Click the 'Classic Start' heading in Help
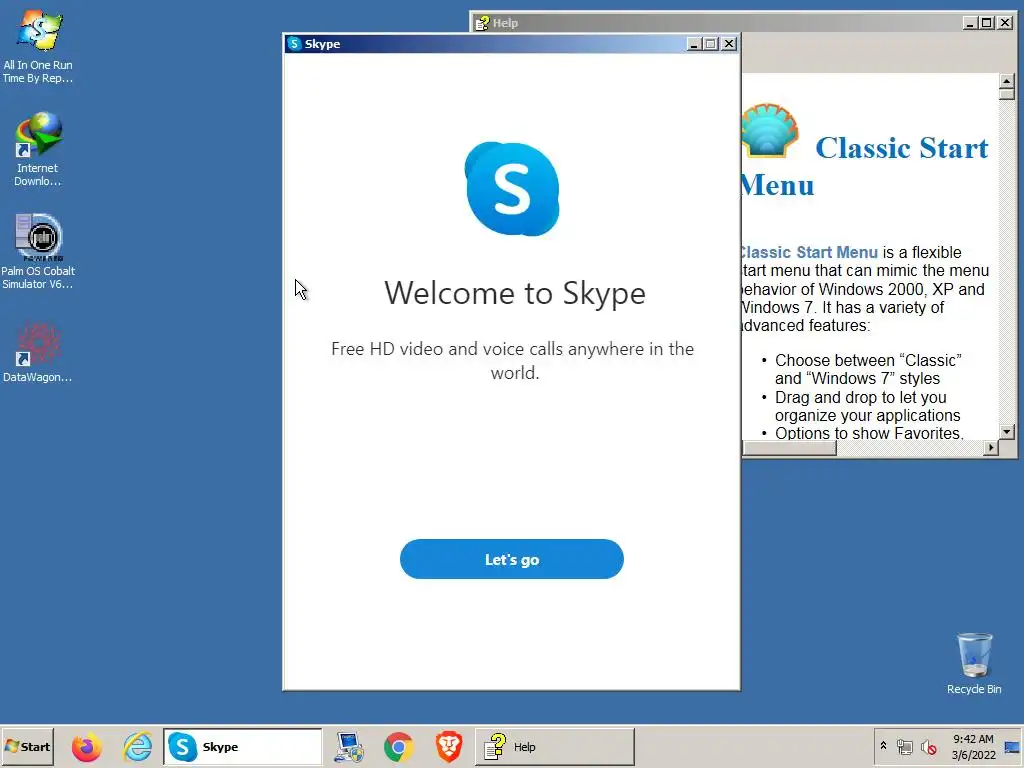The width and height of the screenshot is (1024, 768). pyautogui.click(x=901, y=148)
